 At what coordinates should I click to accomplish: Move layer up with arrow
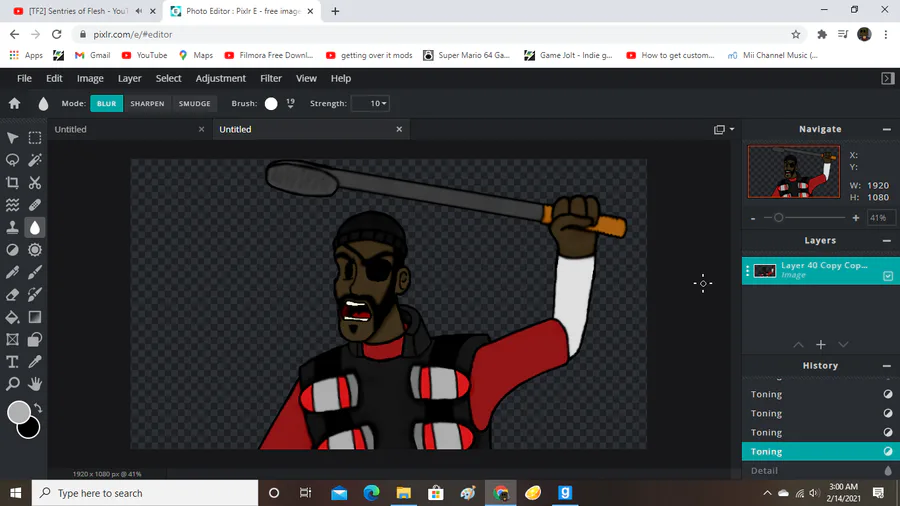pyautogui.click(x=798, y=344)
